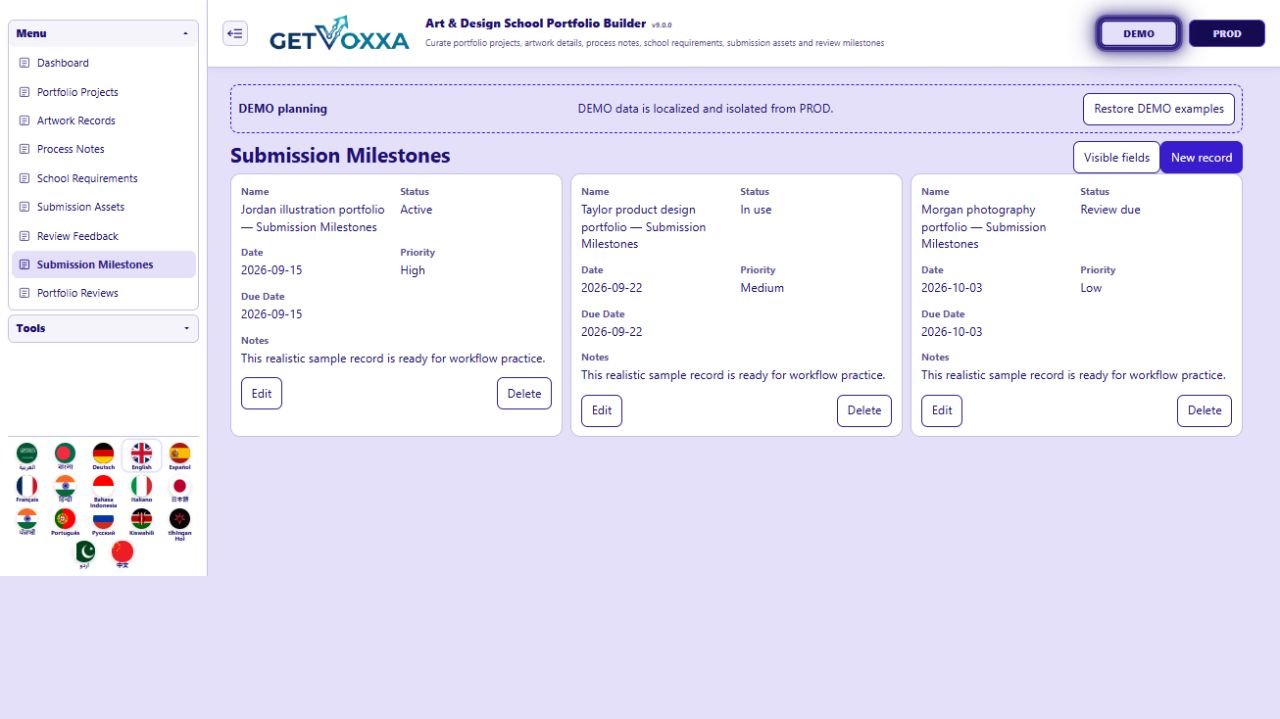
Task: Click the list icon beside Dashboard
Action: [x=25, y=63]
